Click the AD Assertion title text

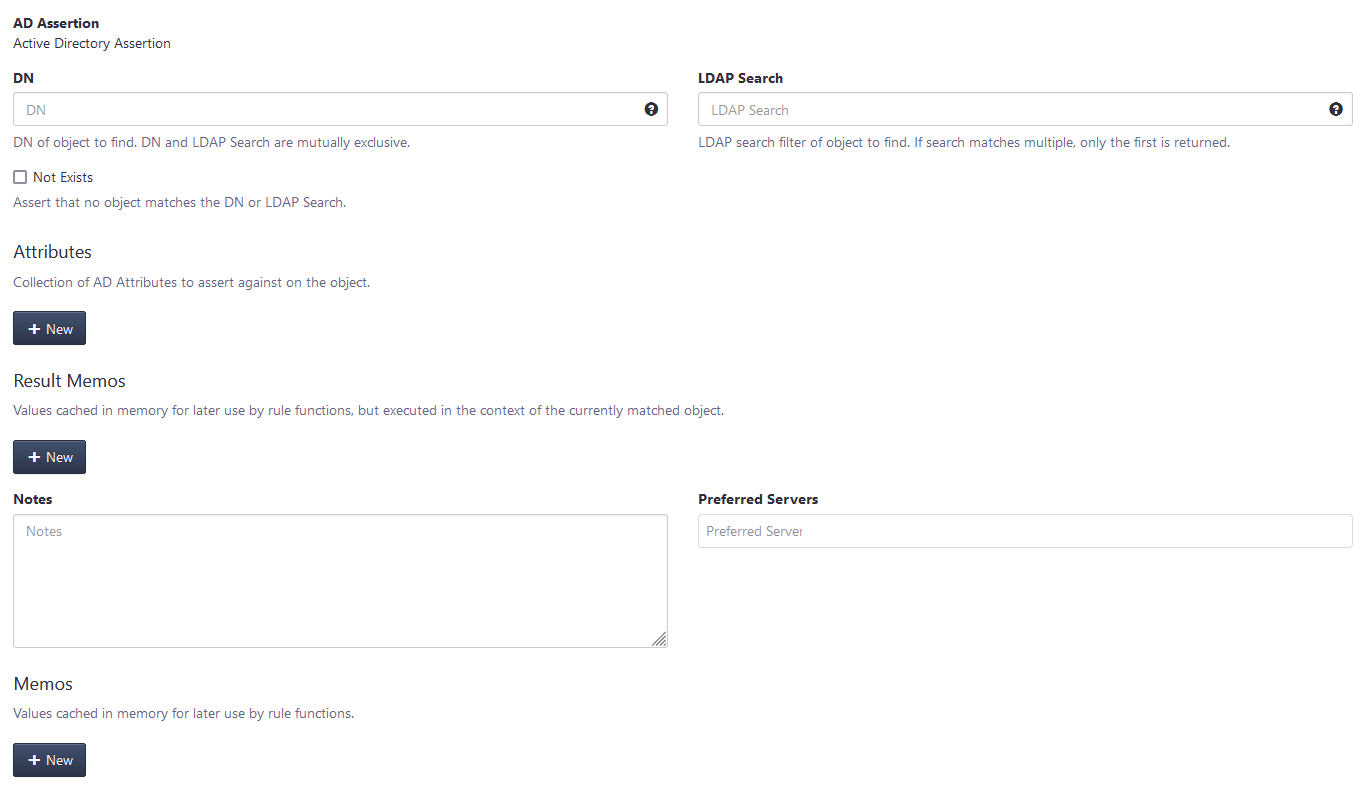click(x=56, y=23)
